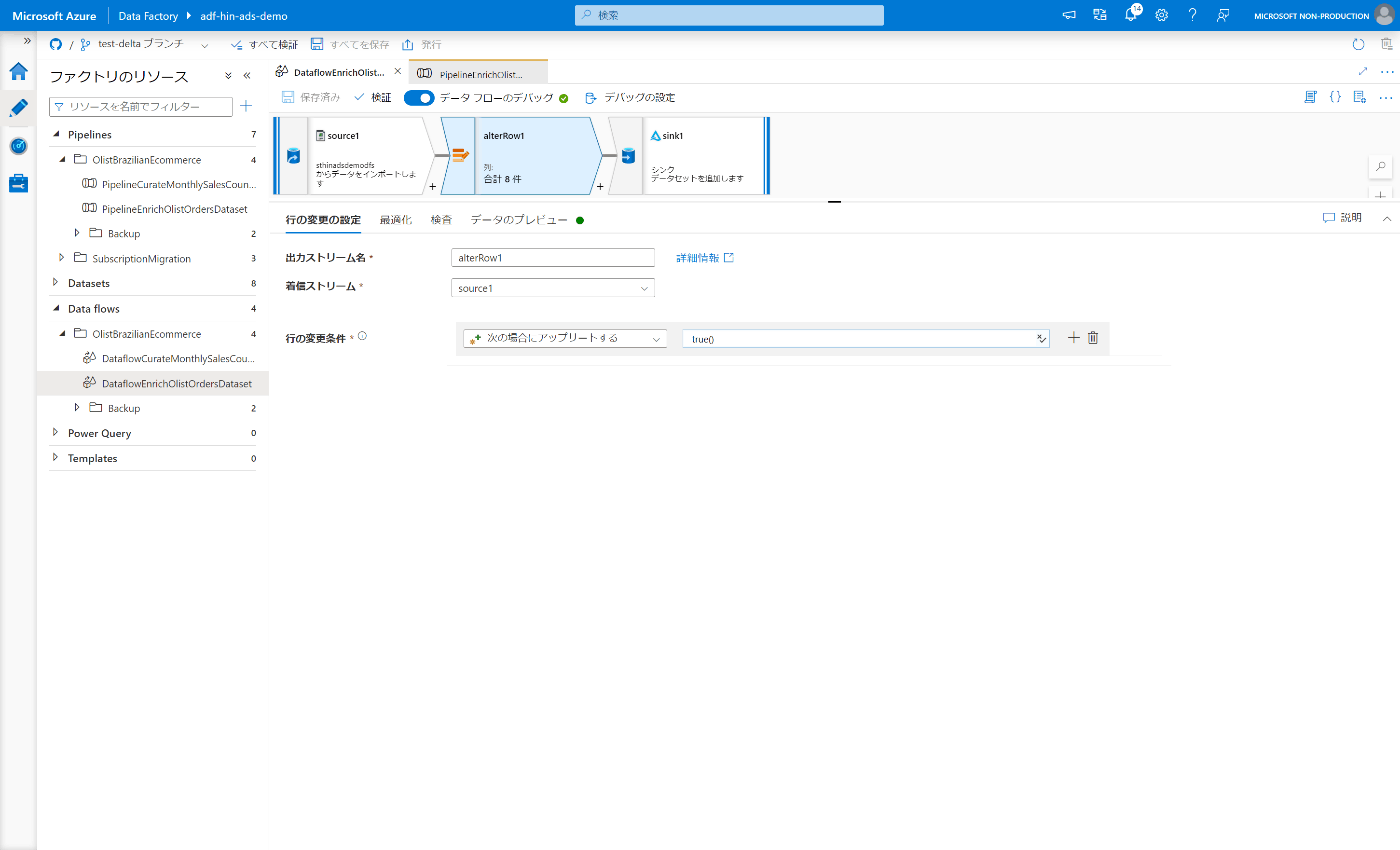
Task: Click the refresh icon in top toolbar
Action: [1358, 45]
